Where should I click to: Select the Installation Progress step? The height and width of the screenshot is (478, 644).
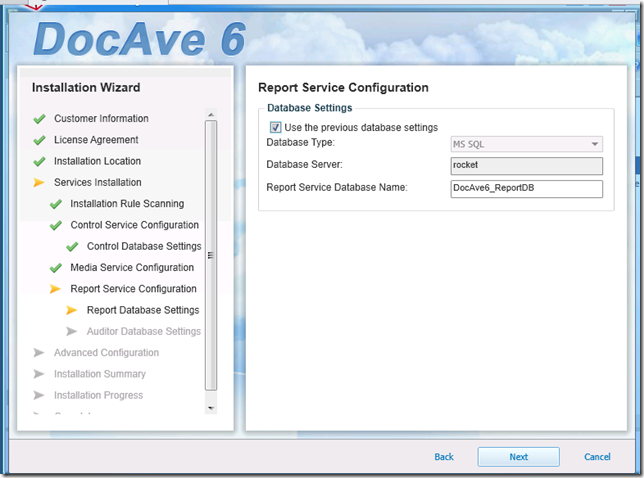(x=99, y=395)
